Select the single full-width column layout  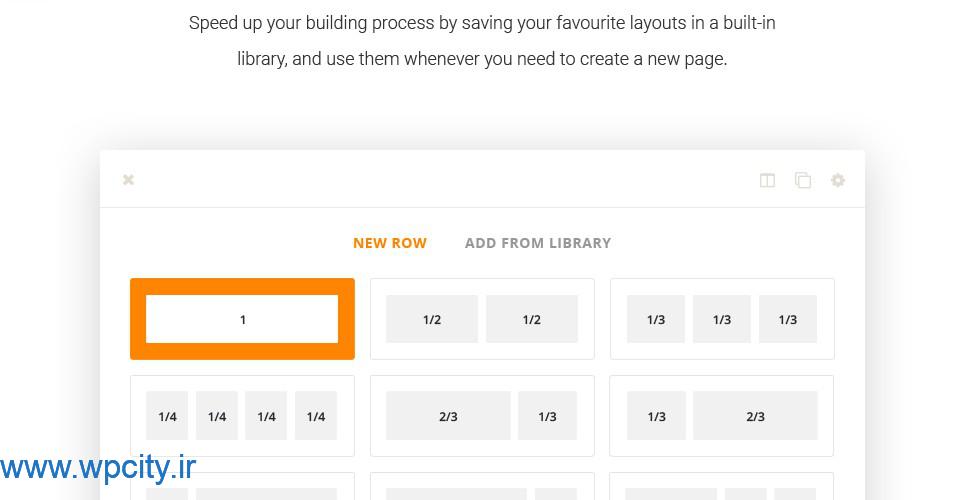[242, 319]
